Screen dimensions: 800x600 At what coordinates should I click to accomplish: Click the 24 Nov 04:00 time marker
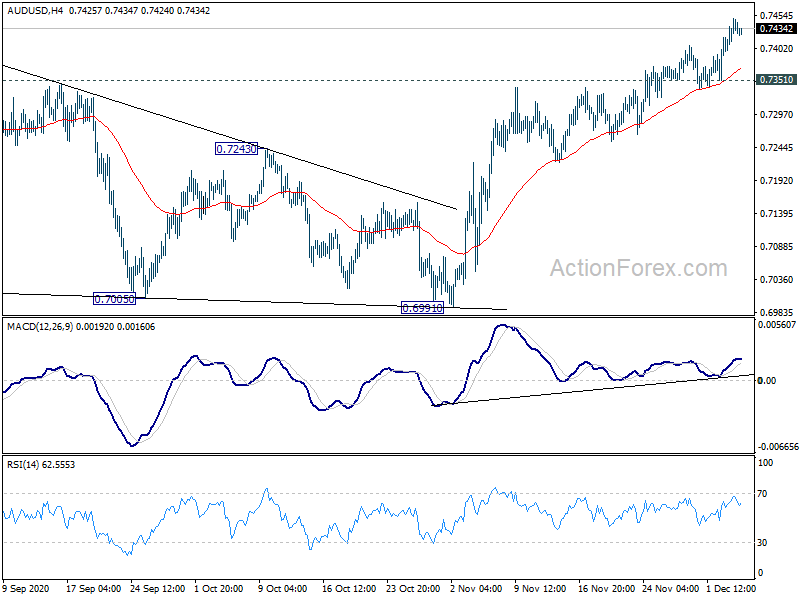[x=670, y=589]
